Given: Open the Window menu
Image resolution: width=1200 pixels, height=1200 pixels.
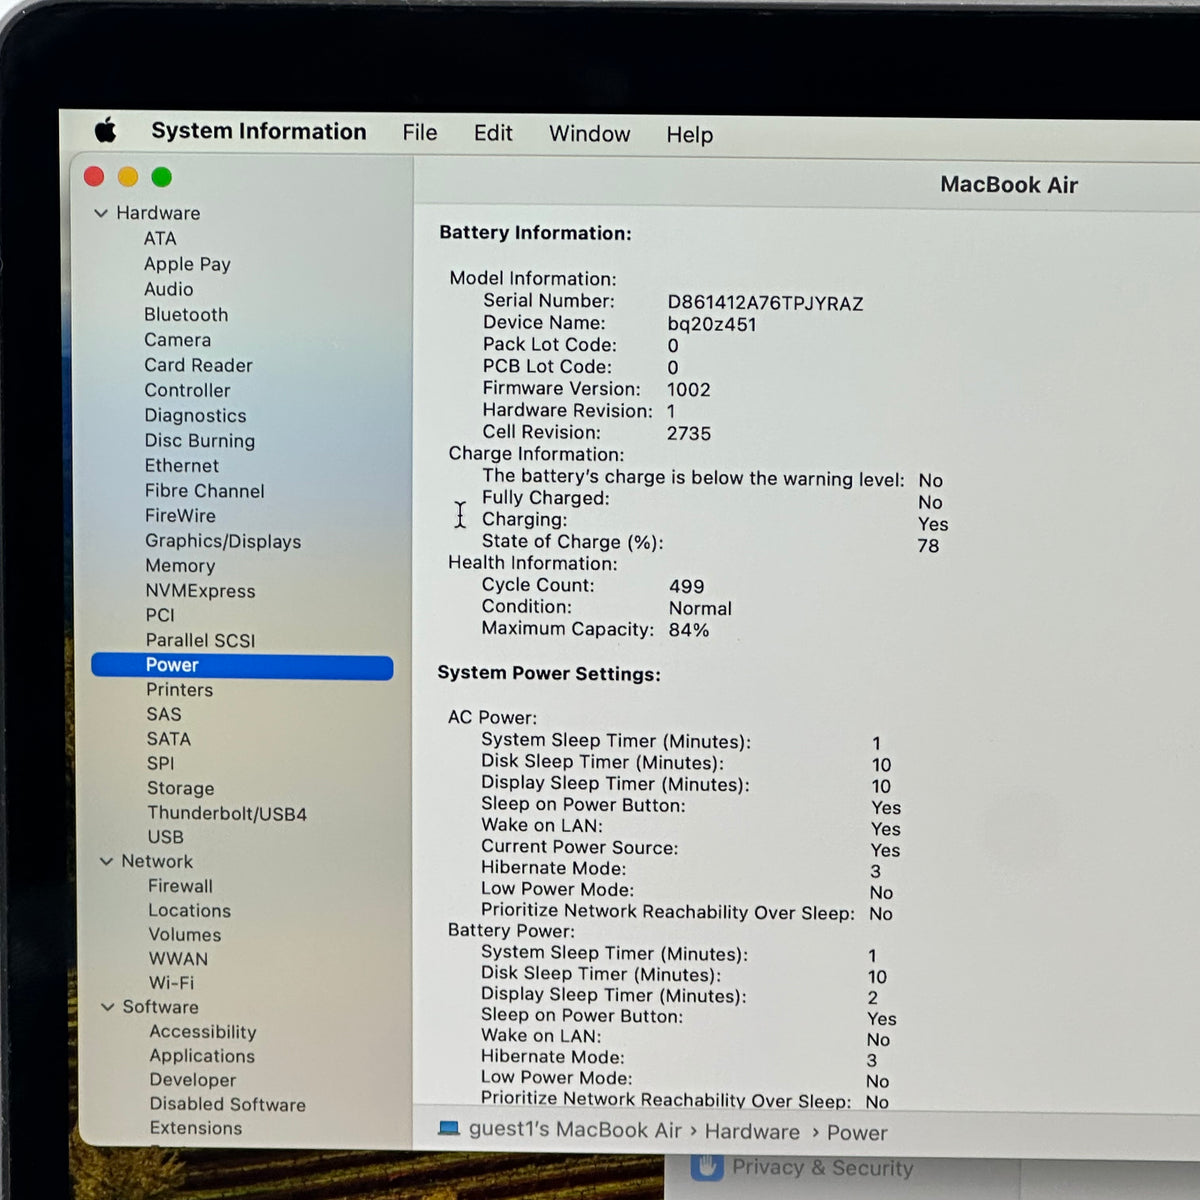Looking at the screenshot, I should click(589, 134).
